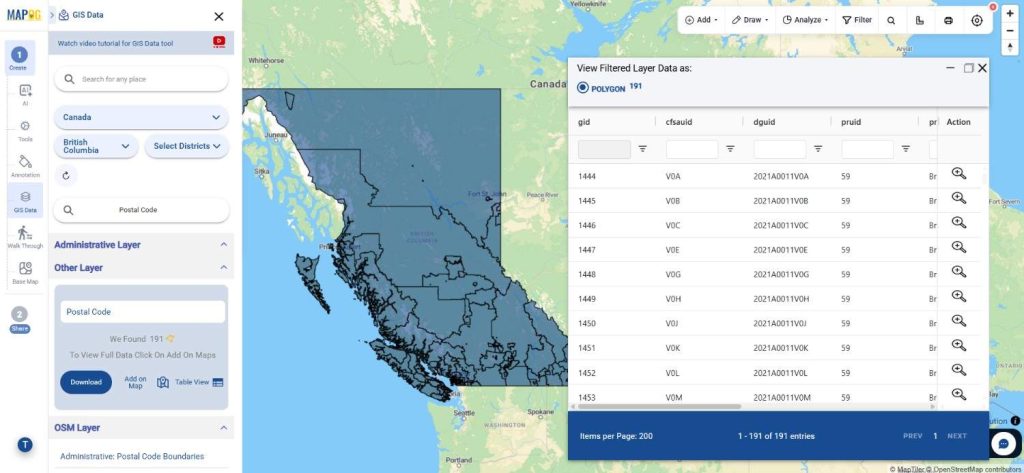Collapse the Other Layer section
The height and width of the screenshot is (473, 1024).
pyautogui.click(x=223, y=267)
